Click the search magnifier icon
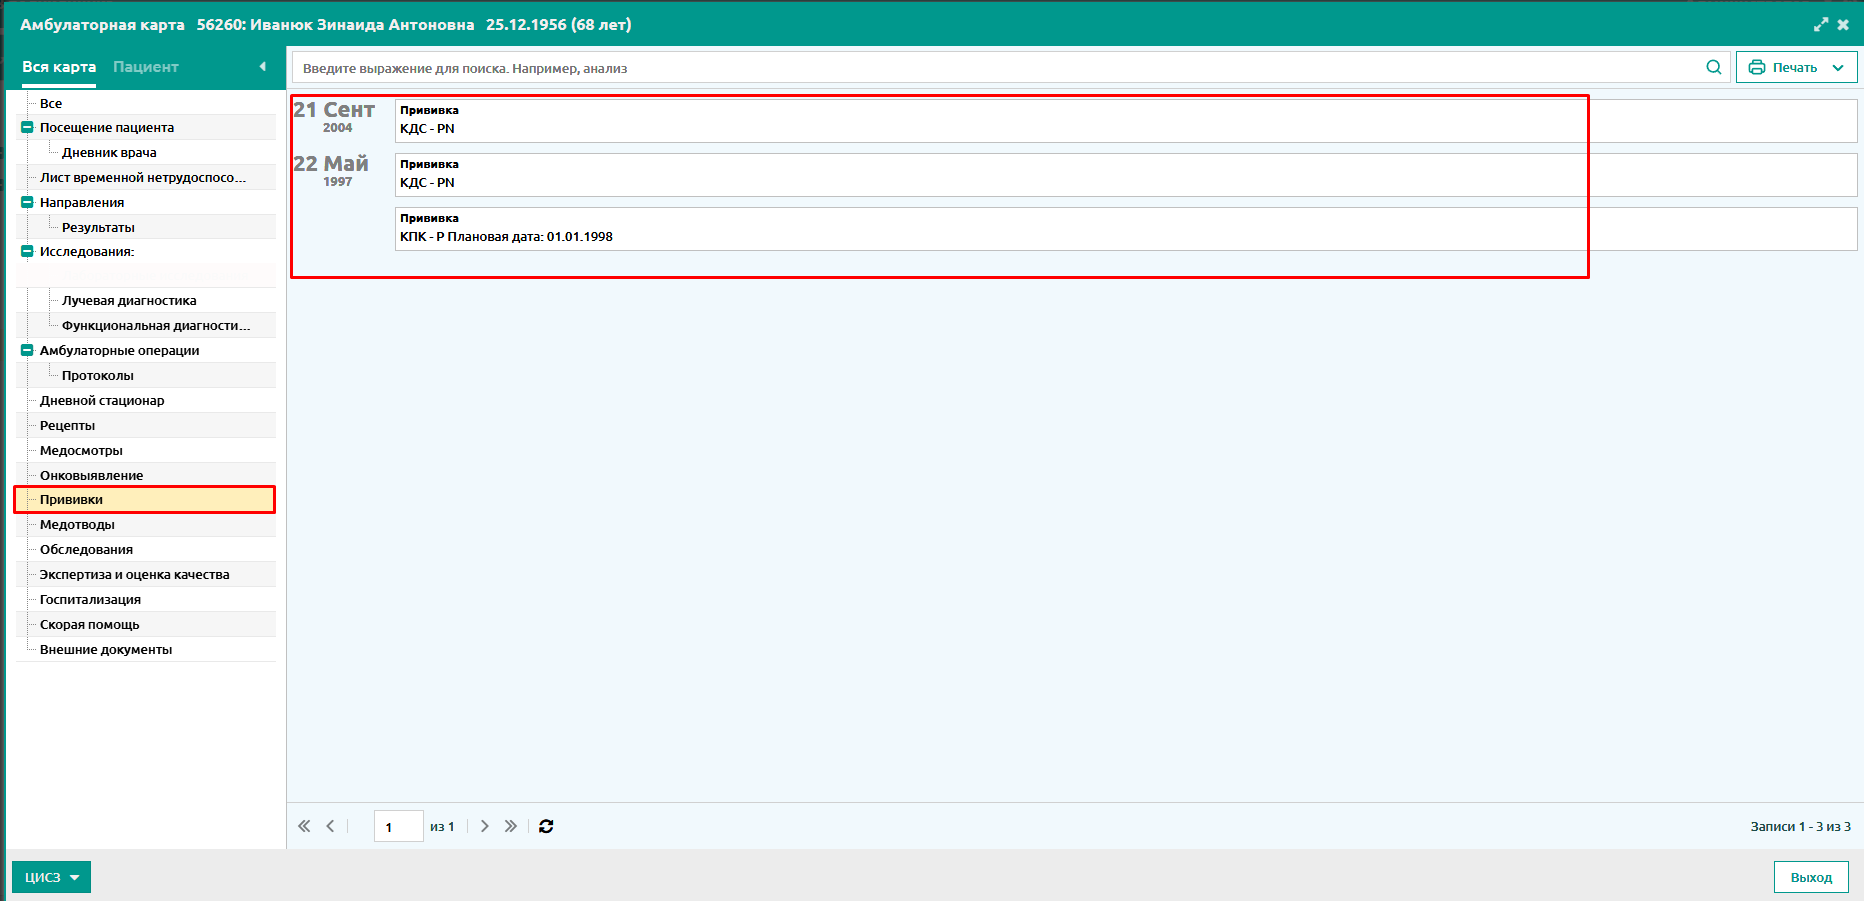 [x=1713, y=67]
